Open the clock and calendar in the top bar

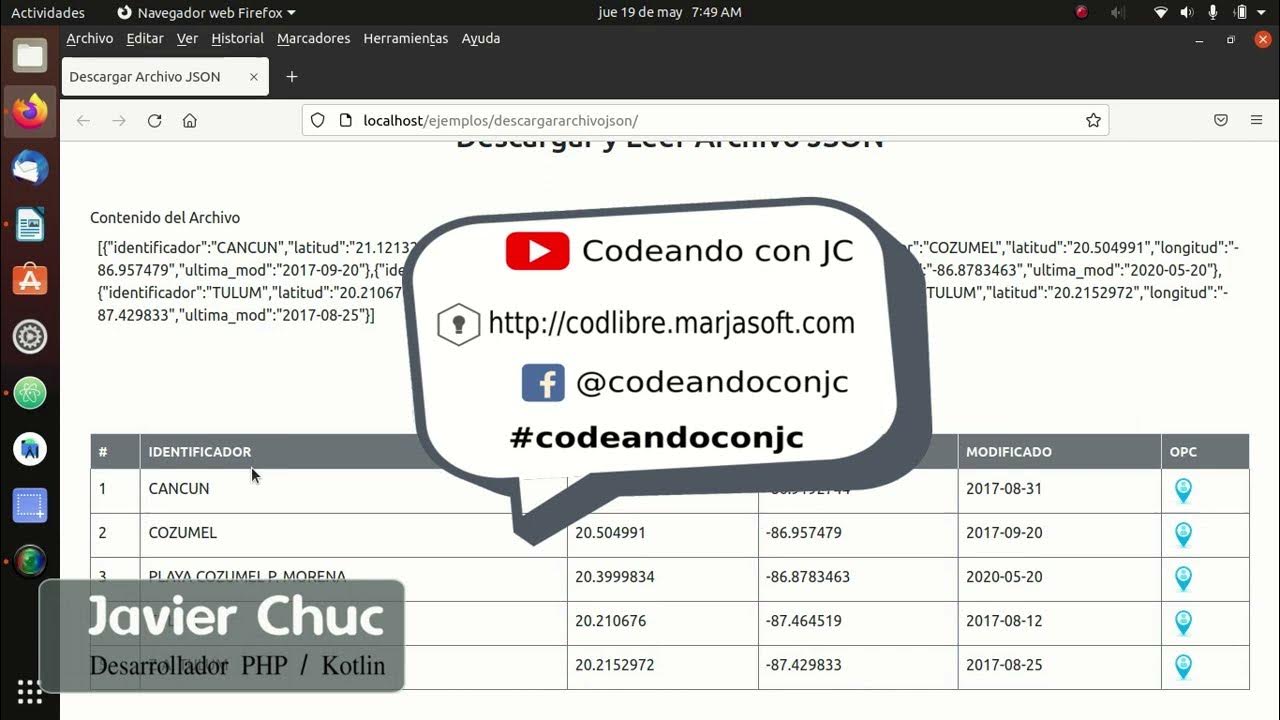(x=670, y=13)
